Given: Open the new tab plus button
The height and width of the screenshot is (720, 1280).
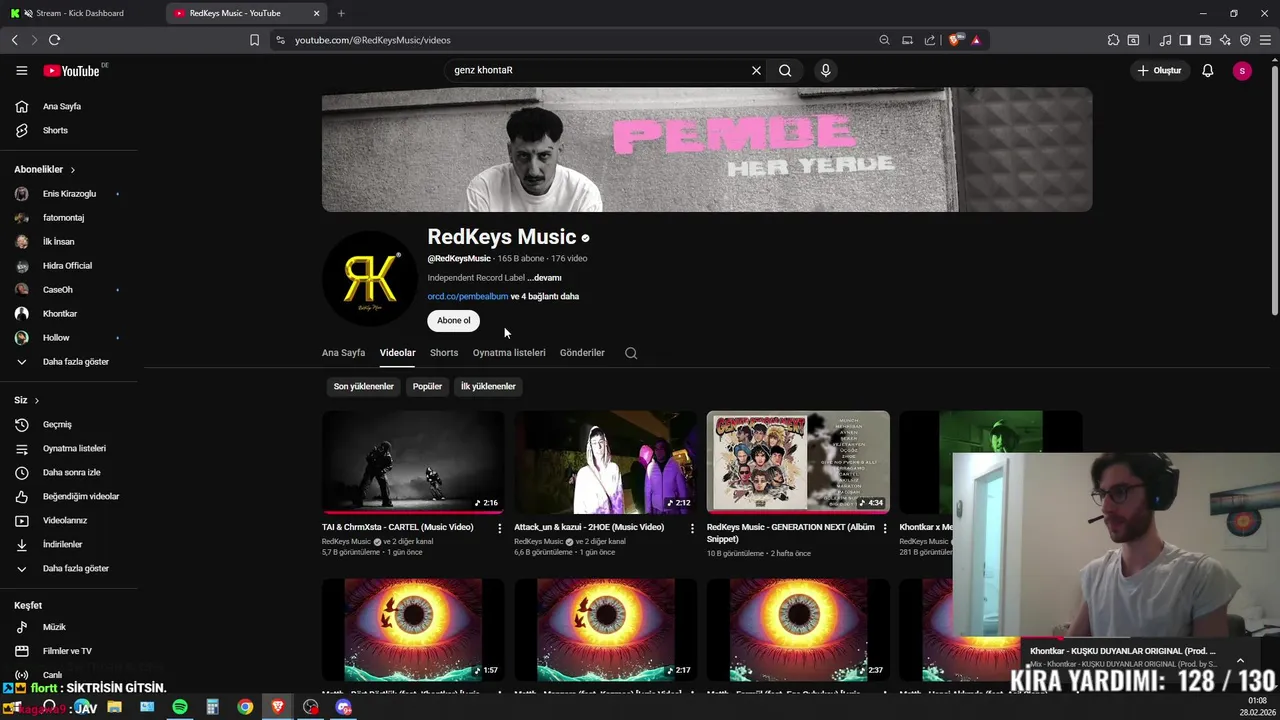Looking at the screenshot, I should click(341, 13).
